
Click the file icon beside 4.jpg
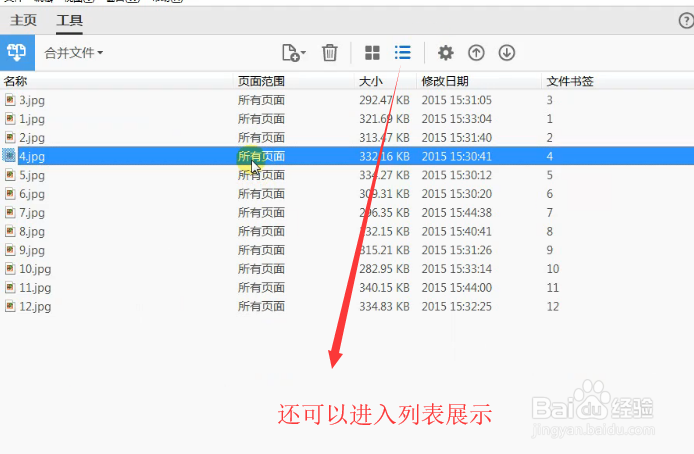click(9, 155)
